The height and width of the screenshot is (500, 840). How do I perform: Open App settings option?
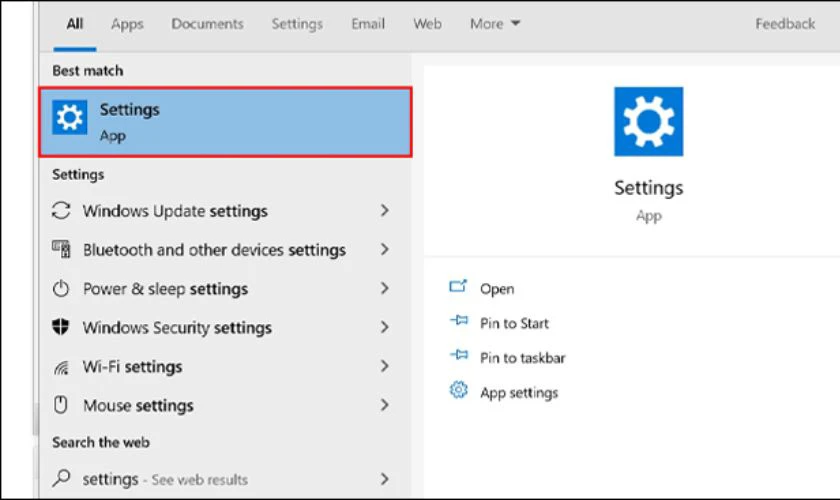pyautogui.click(x=519, y=392)
